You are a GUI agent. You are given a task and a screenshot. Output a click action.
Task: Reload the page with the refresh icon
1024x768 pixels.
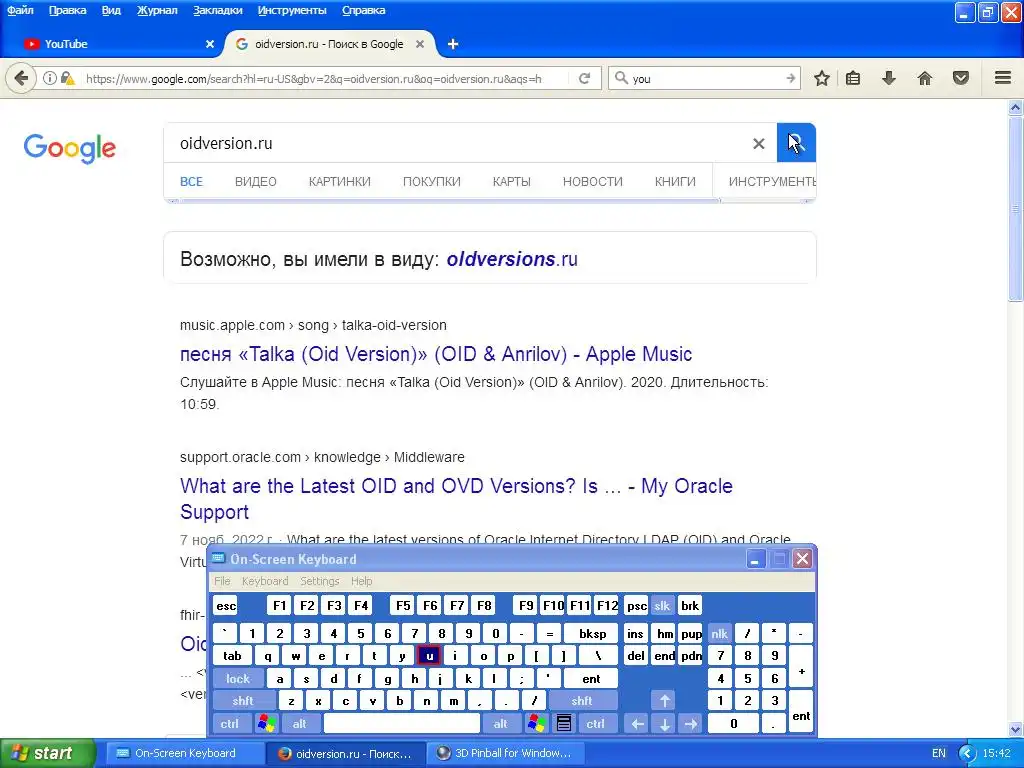[x=584, y=78]
